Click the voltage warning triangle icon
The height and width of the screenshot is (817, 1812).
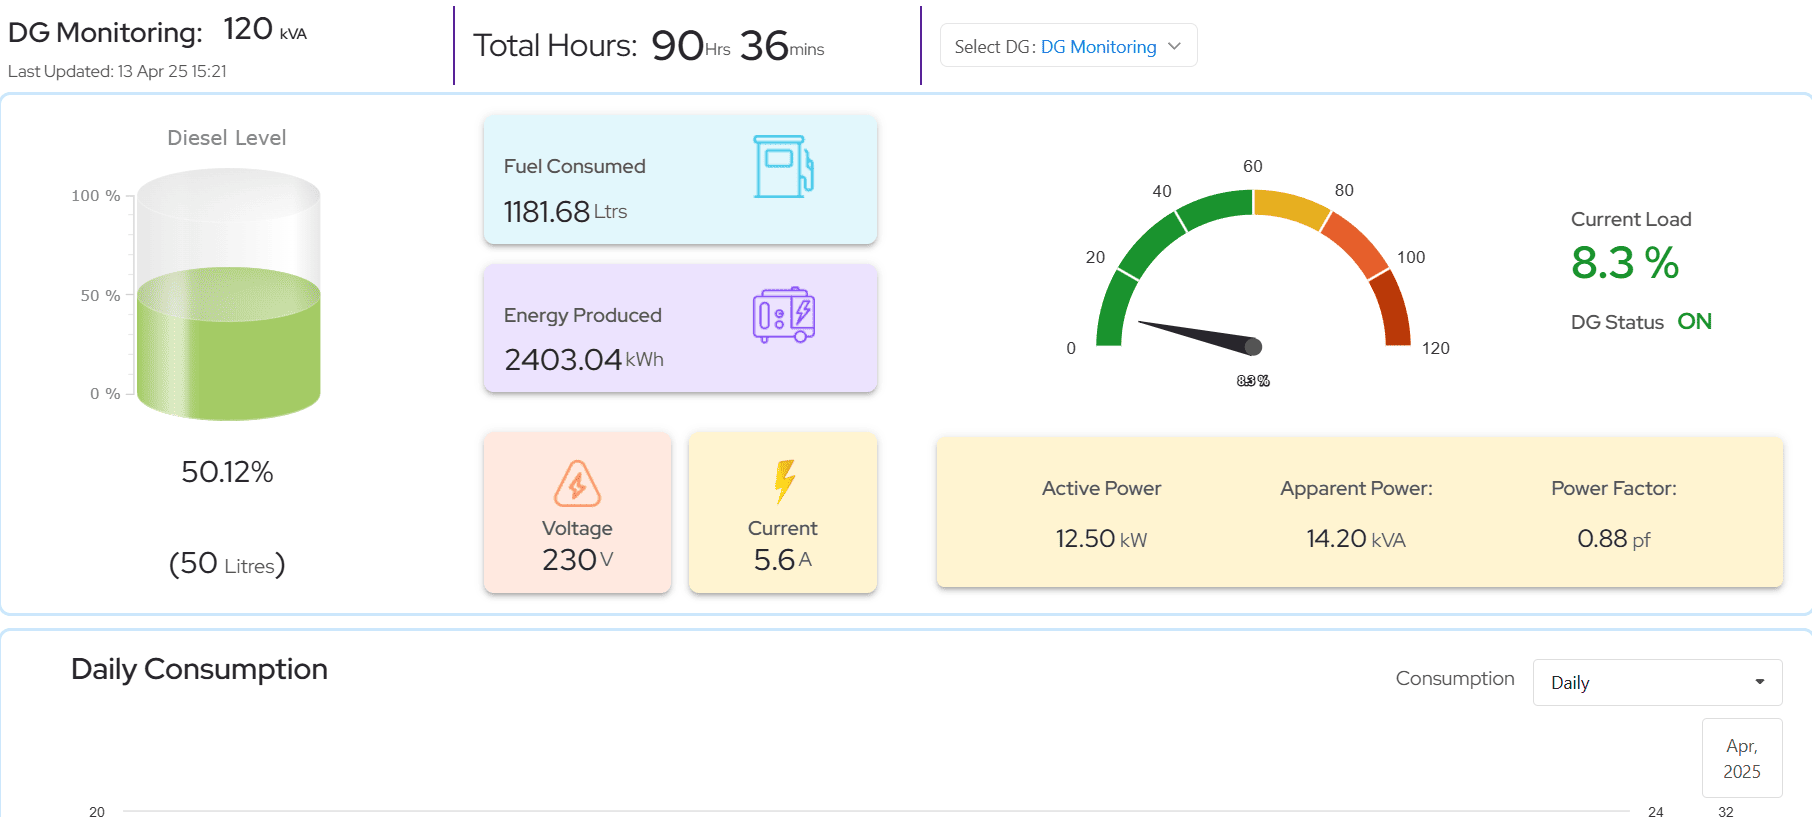[577, 484]
